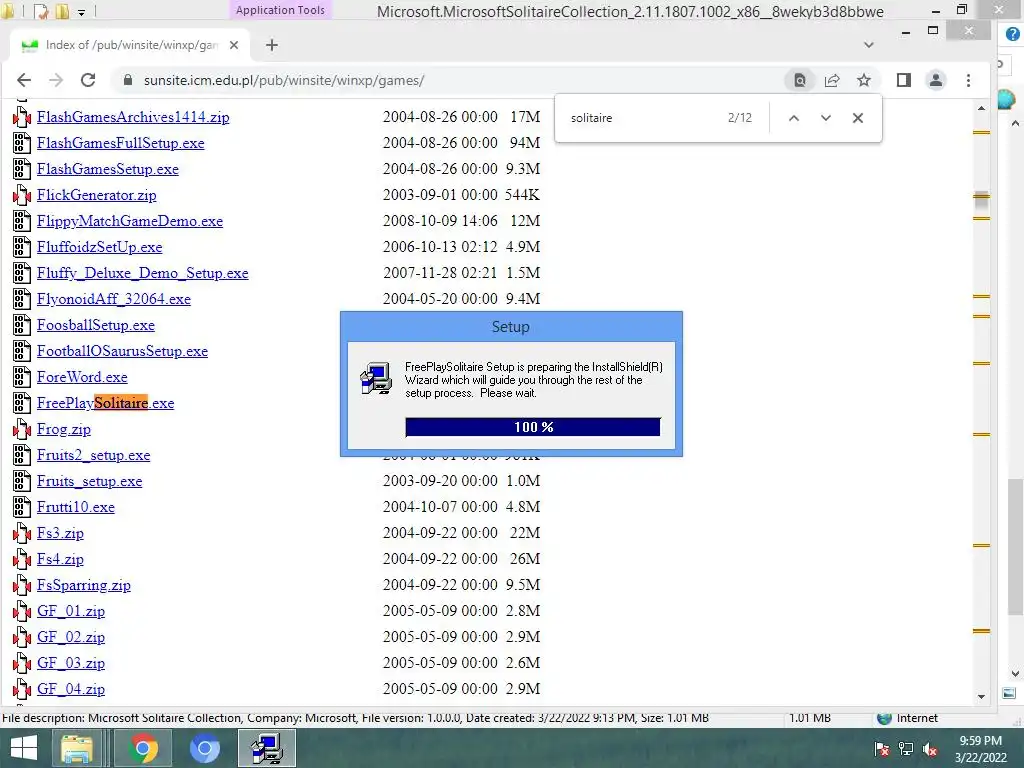Viewport: 1024px width, 768px height.
Task: Open the FlashGamesSetup.exe link
Action: tap(108, 169)
